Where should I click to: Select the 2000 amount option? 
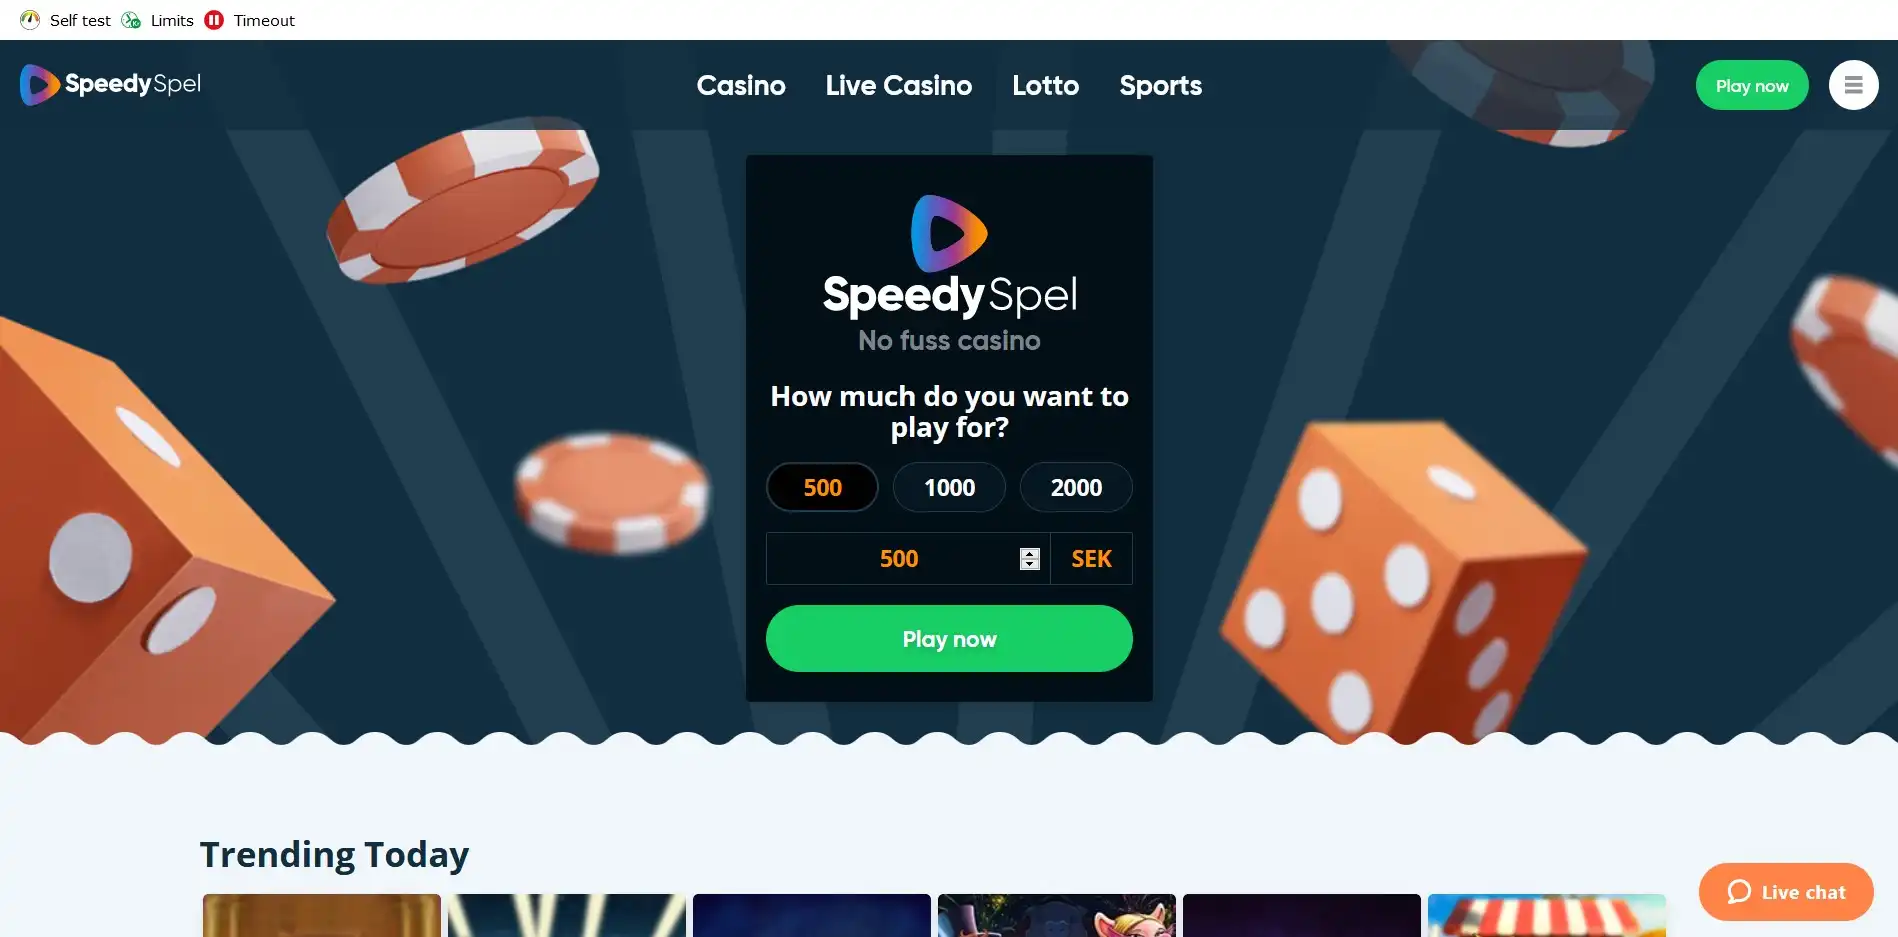(x=1076, y=487)
